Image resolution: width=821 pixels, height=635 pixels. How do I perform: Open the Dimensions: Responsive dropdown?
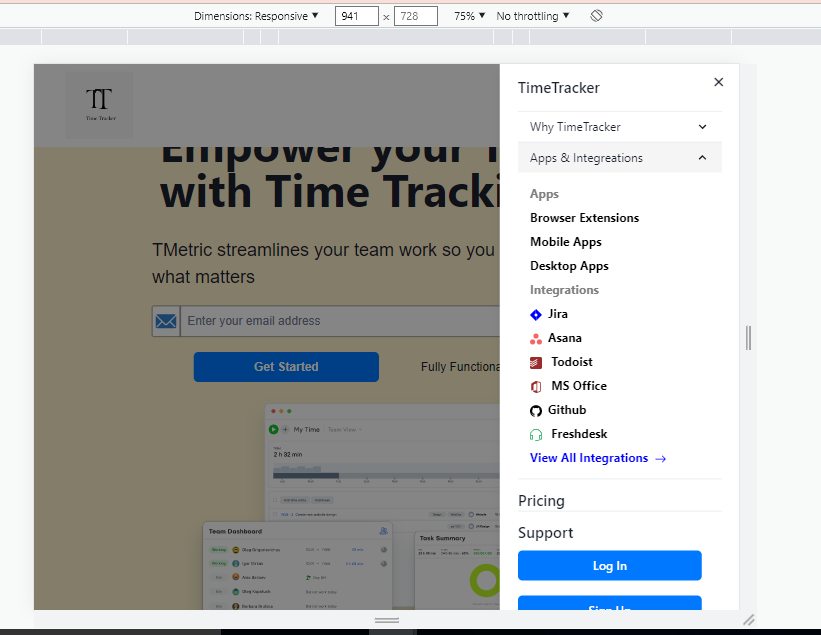pyautogui.click(x=256, y=16)
